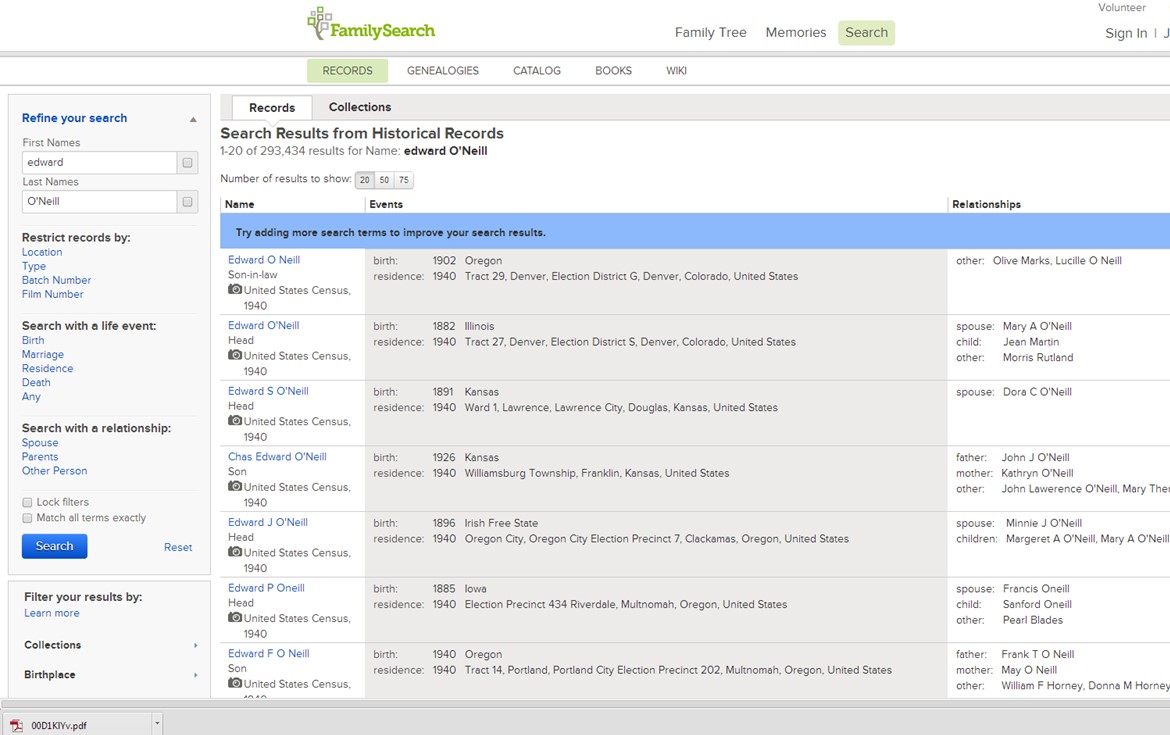1170x735 pixels.
Task: Select the BOOKS tab
Action: 613,71
